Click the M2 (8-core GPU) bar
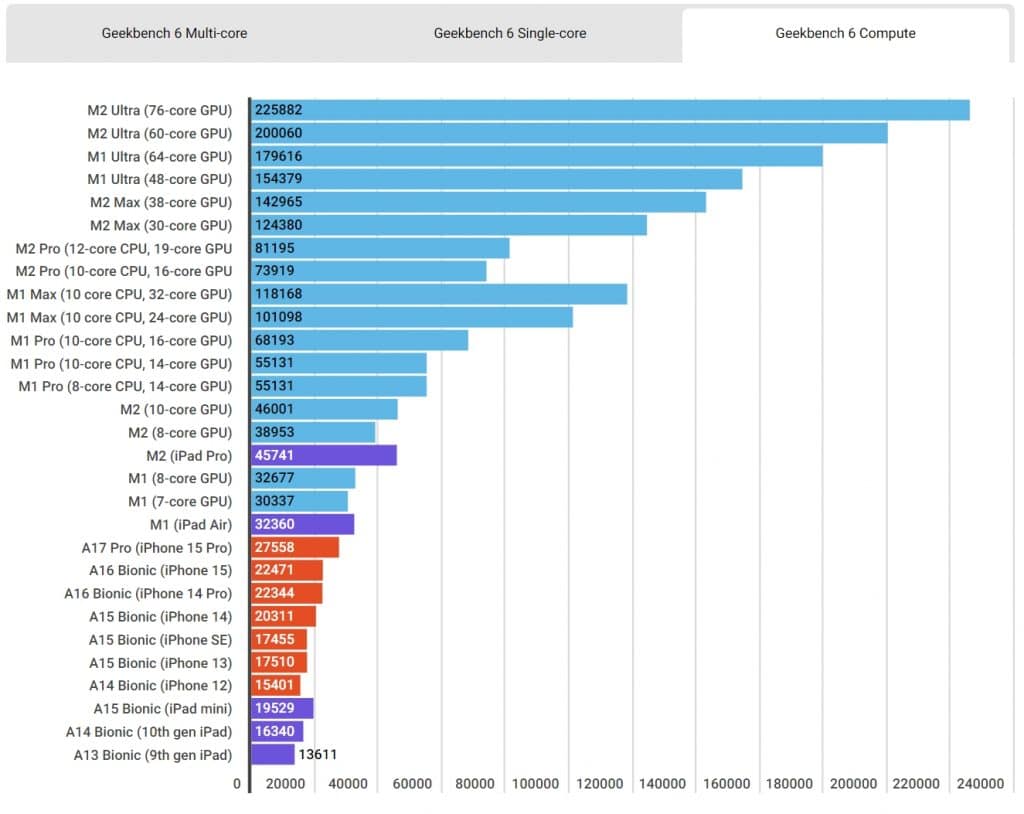 point(313,432)
